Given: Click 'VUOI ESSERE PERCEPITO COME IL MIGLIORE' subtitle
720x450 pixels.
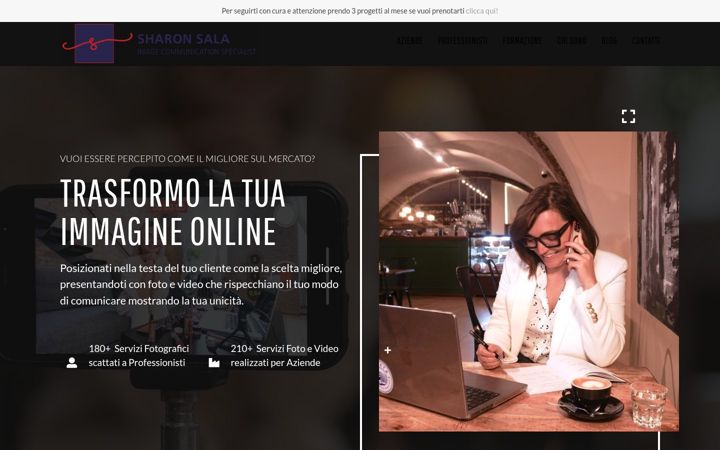Looking at the screenshot, I should 187,159.
